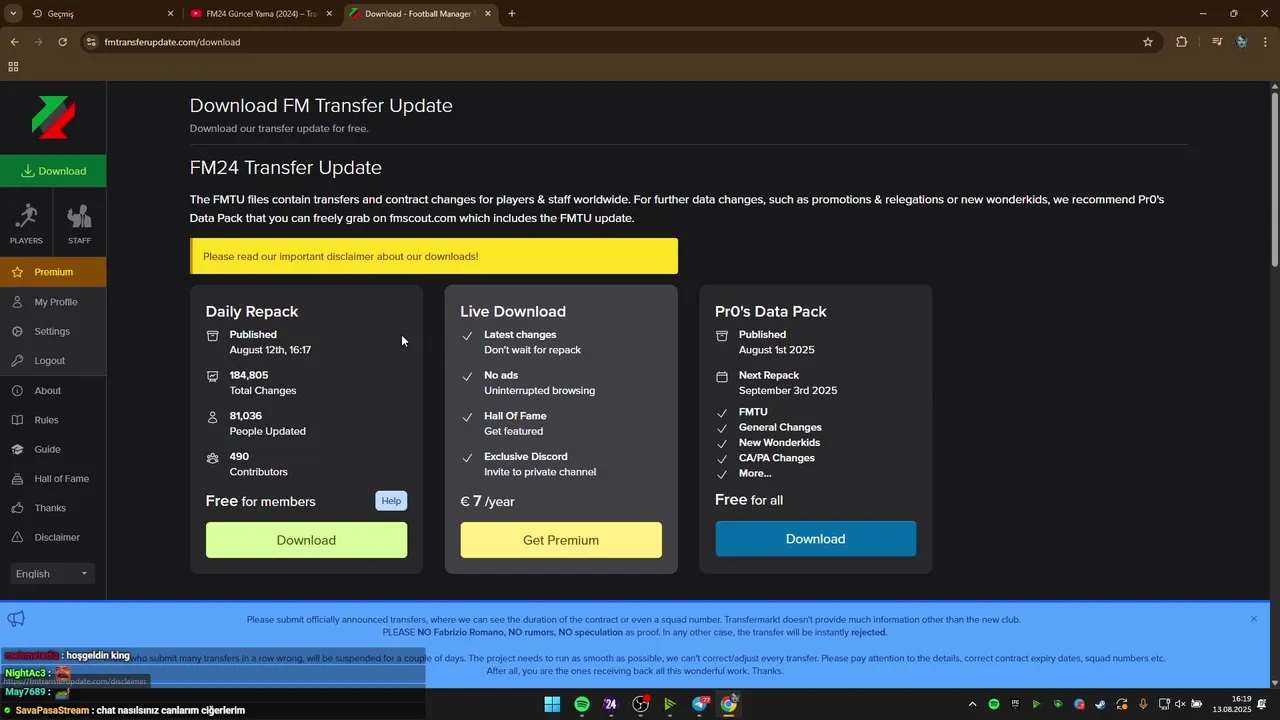The height and width of the screenshot is (720, 1280).
Task: Open Football Manager 24 from taskbar
Action: 611,704
